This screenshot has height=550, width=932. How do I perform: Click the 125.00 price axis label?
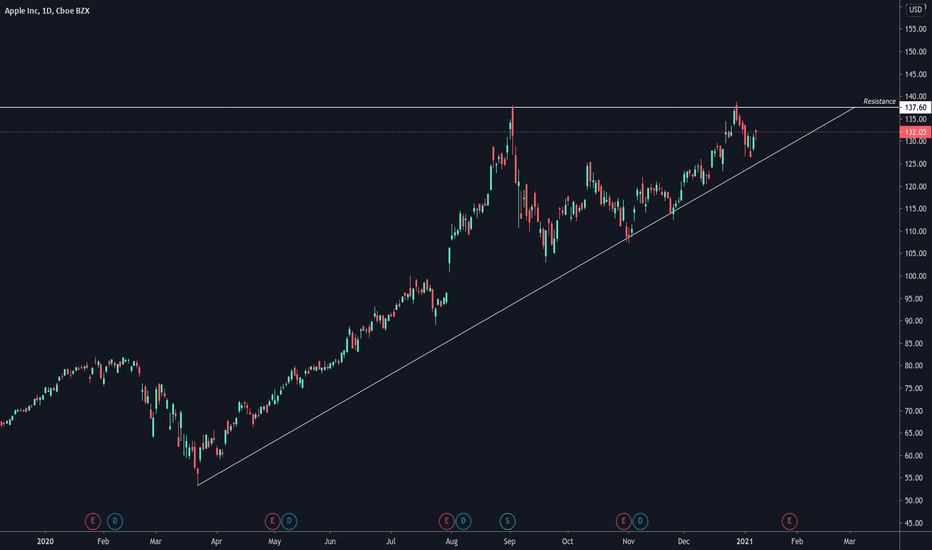click(915, 164)
